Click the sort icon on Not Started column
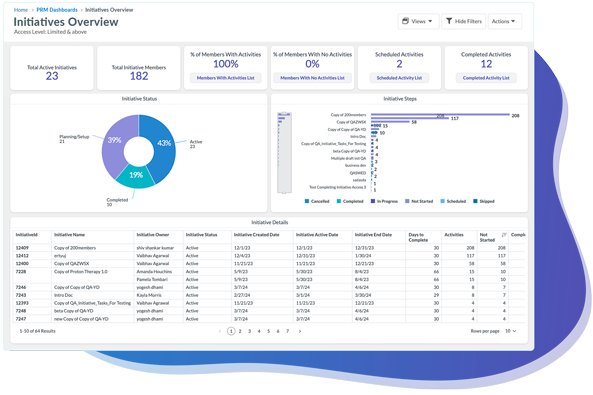The image size is (593, 395). 504,235
